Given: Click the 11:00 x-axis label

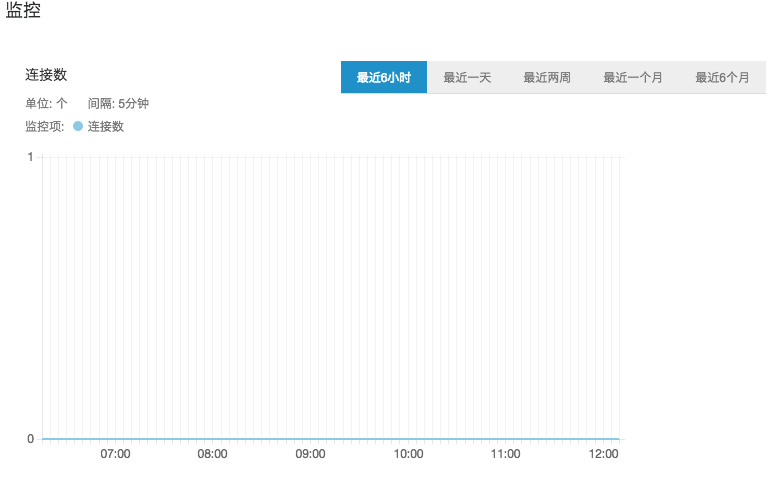Looking at the screenshot, I should [x=506, y=454].
